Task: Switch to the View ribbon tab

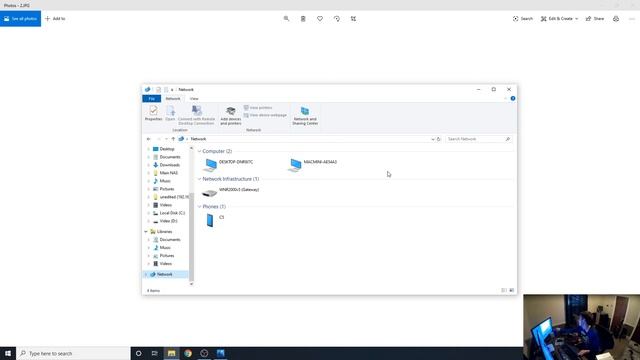Action: (194, 99)
